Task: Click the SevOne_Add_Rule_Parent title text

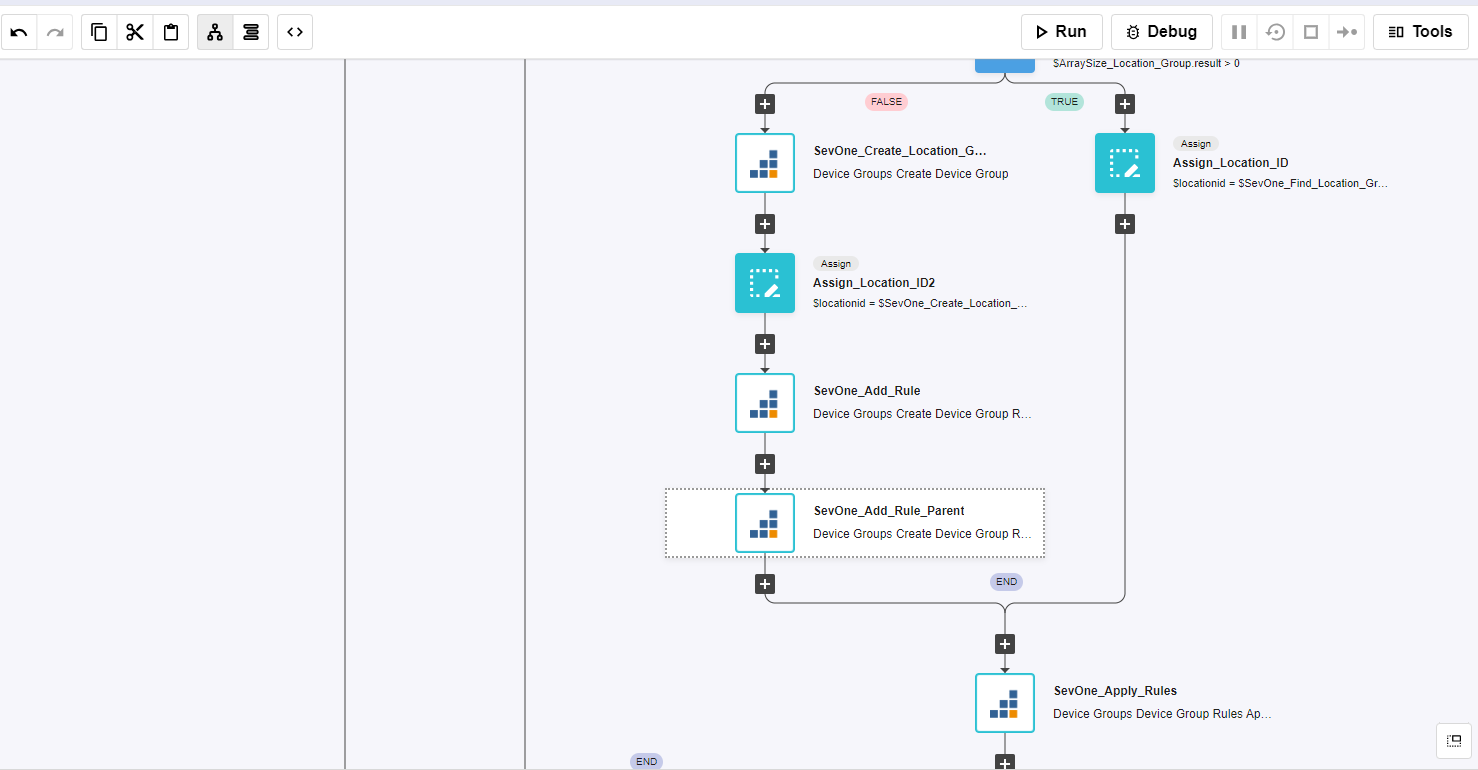Action: point(889,511)
